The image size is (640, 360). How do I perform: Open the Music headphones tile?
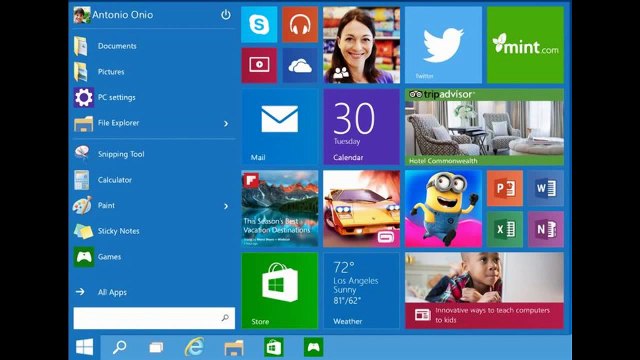300,24
